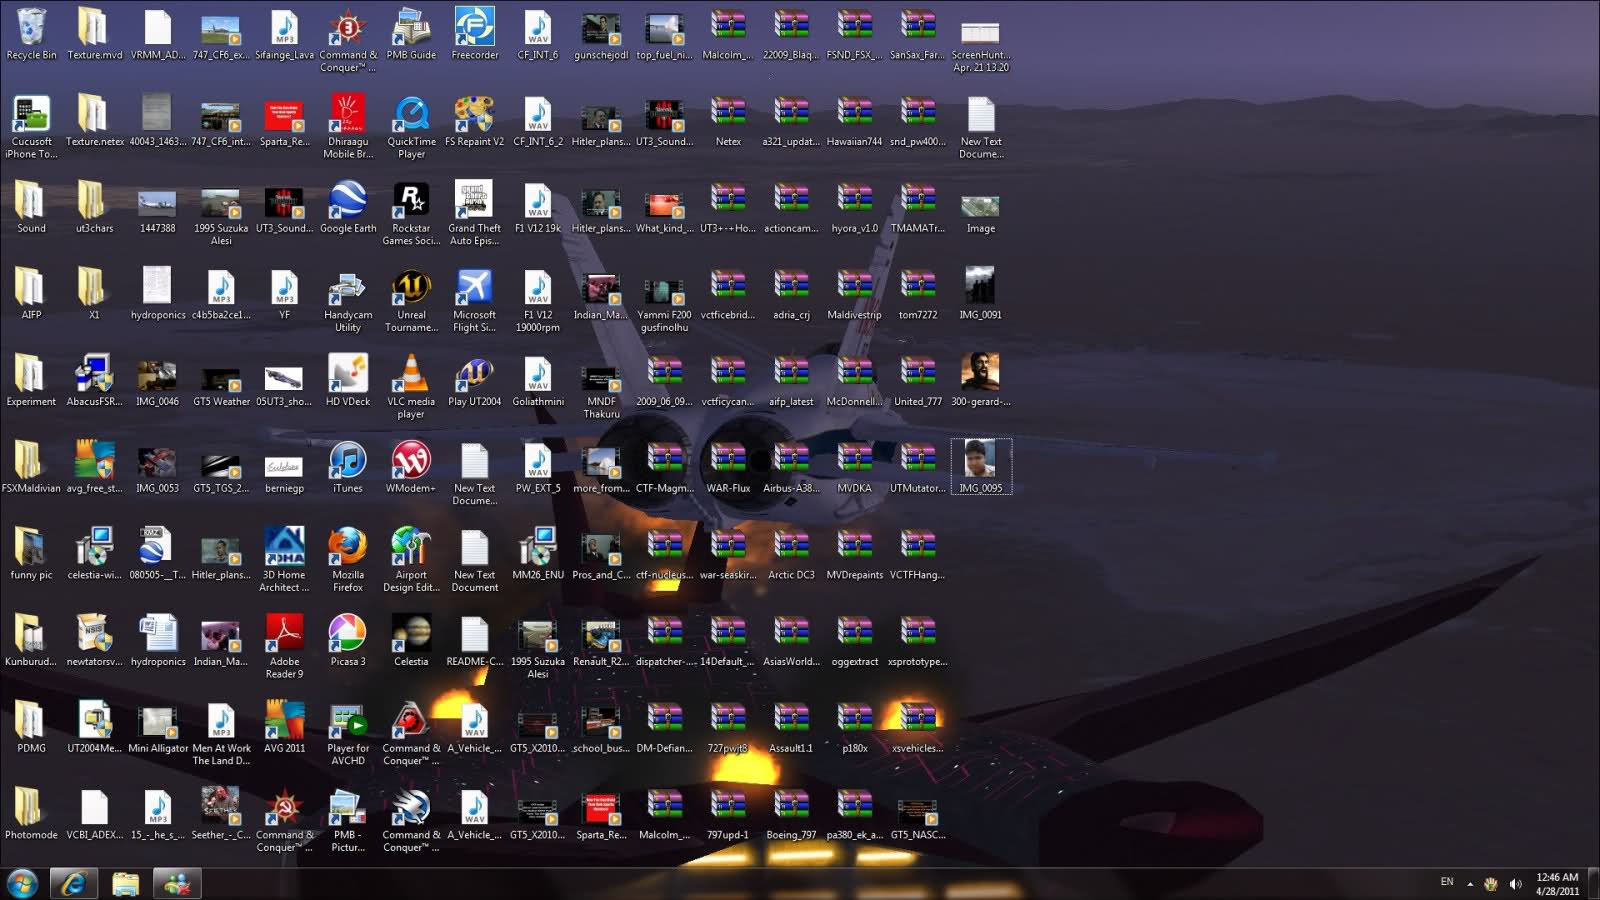
Task: Select the GT5 Weather video file
Action: 221,381
